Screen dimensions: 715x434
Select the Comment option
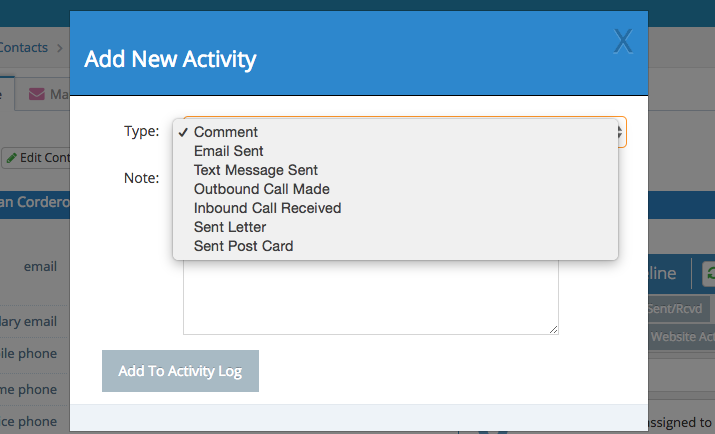[226, 132]
